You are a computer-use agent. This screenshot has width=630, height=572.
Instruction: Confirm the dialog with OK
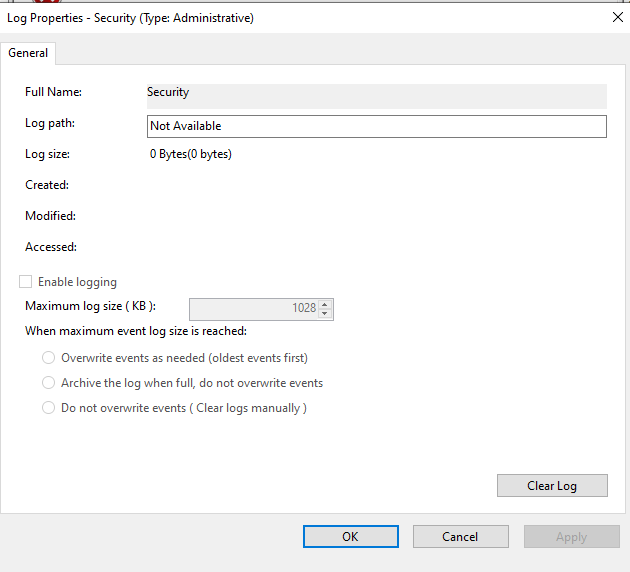tap(350, 537)
